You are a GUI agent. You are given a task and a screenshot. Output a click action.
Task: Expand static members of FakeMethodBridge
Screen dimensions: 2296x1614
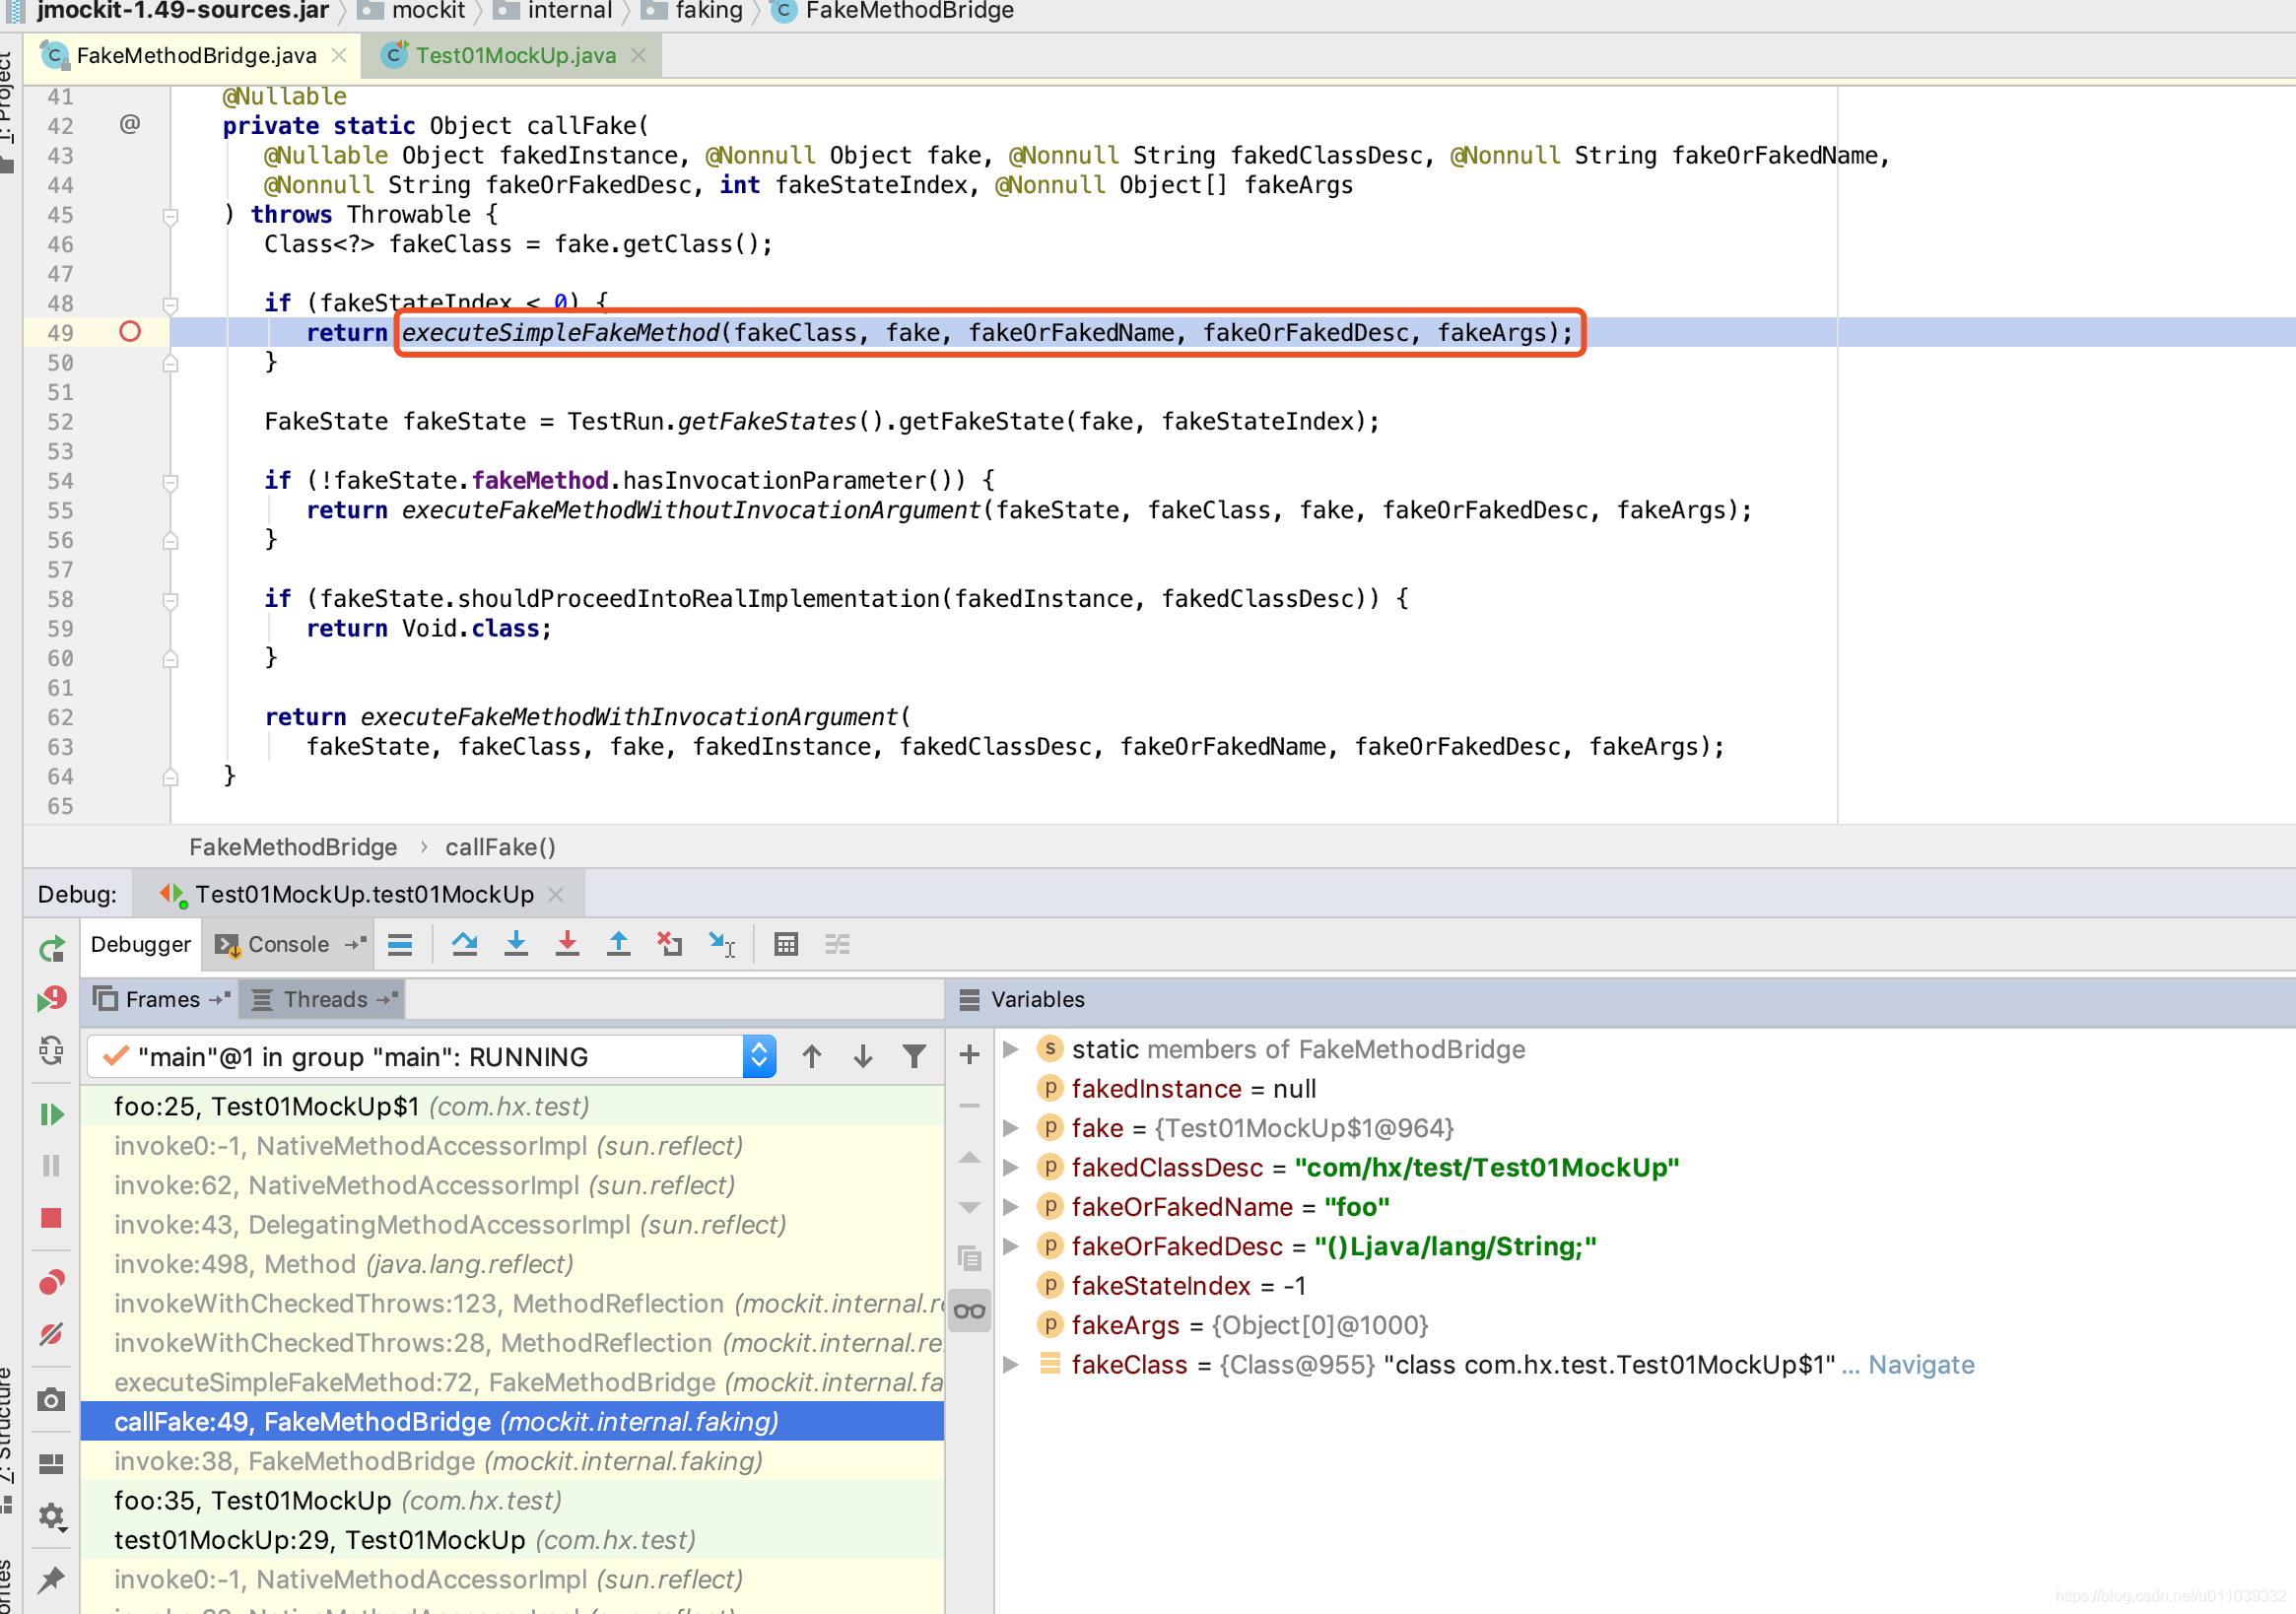click(x=1011, y=1049)
